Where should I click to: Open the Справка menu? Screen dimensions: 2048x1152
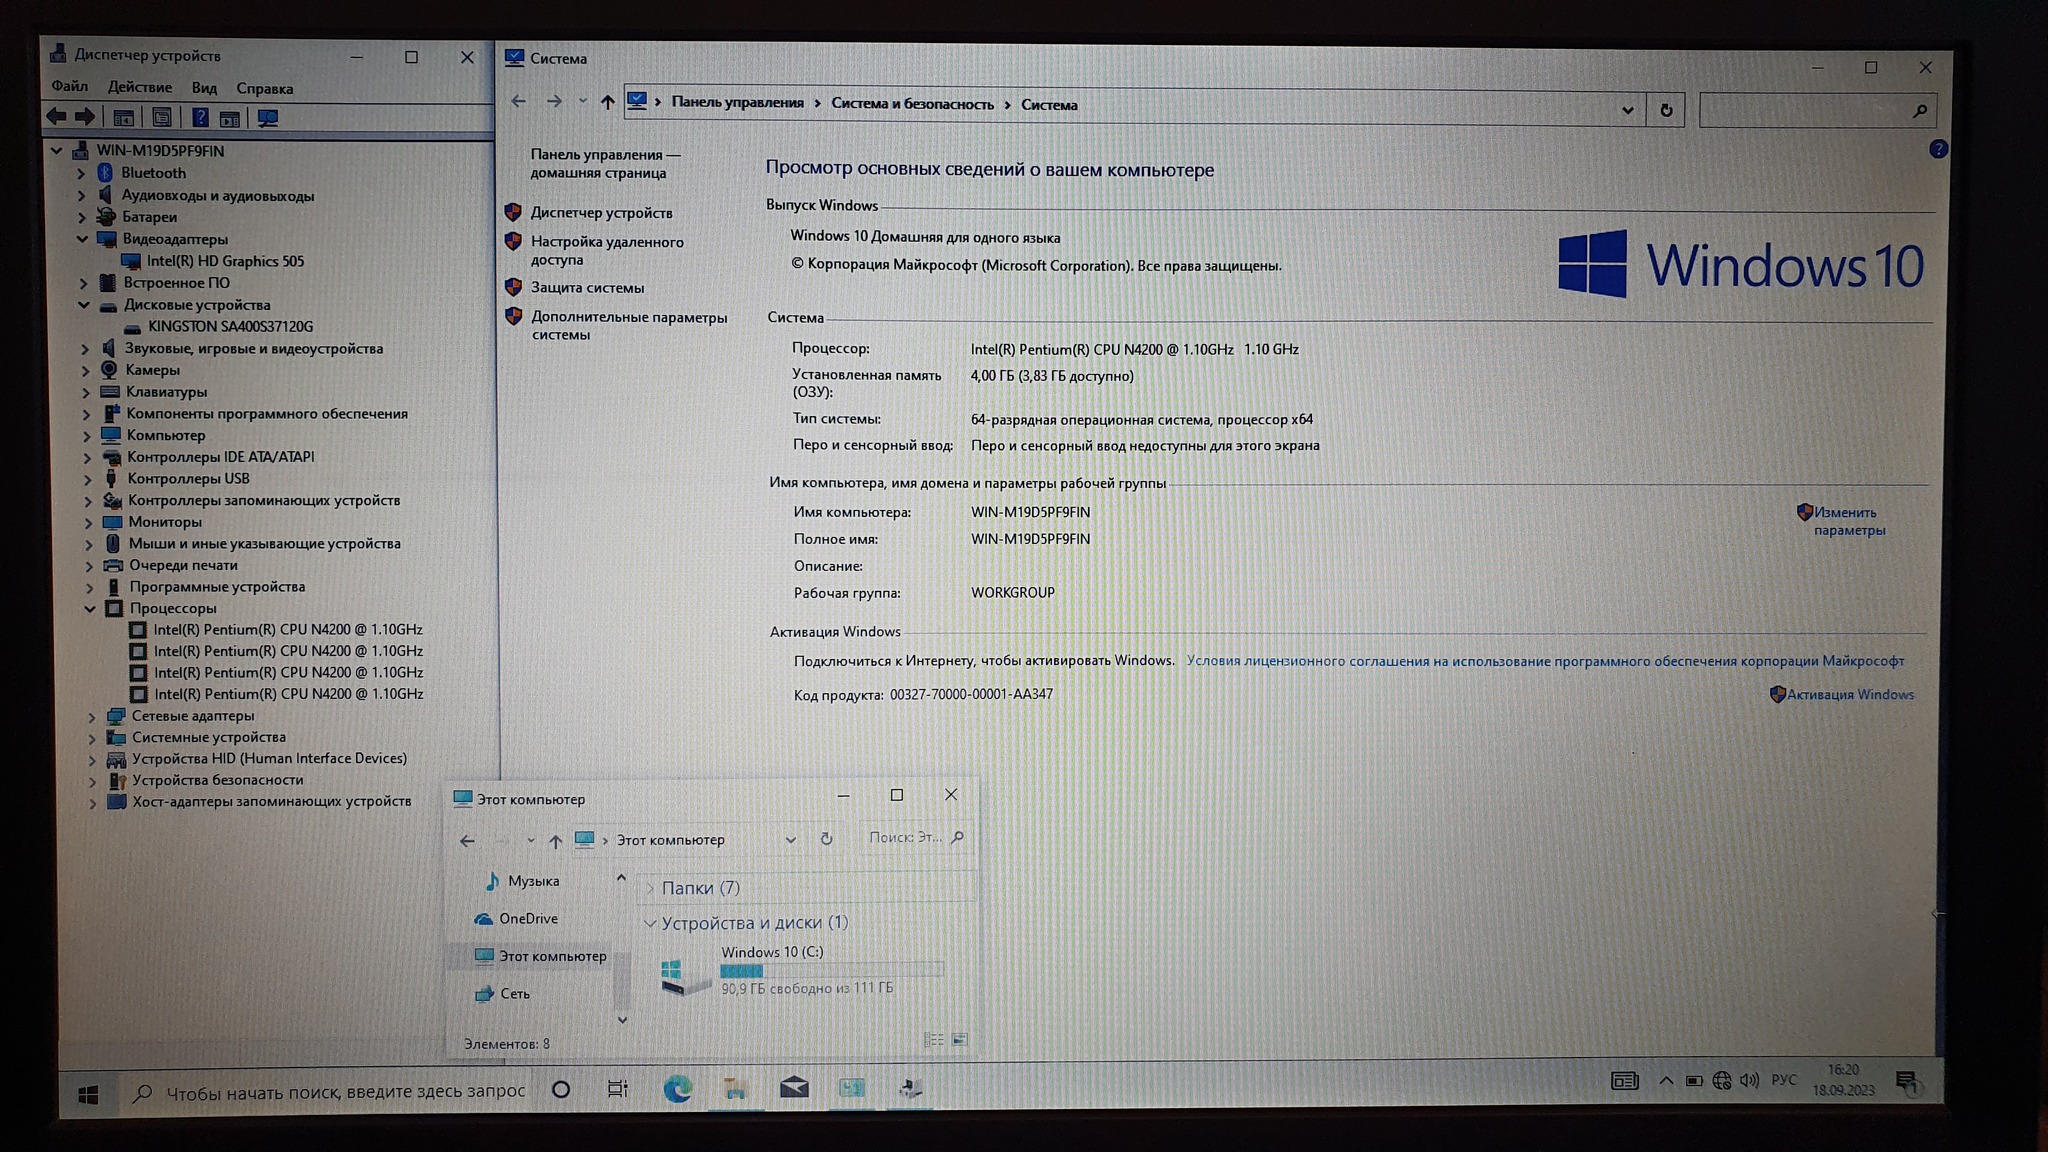click(264, 89)
